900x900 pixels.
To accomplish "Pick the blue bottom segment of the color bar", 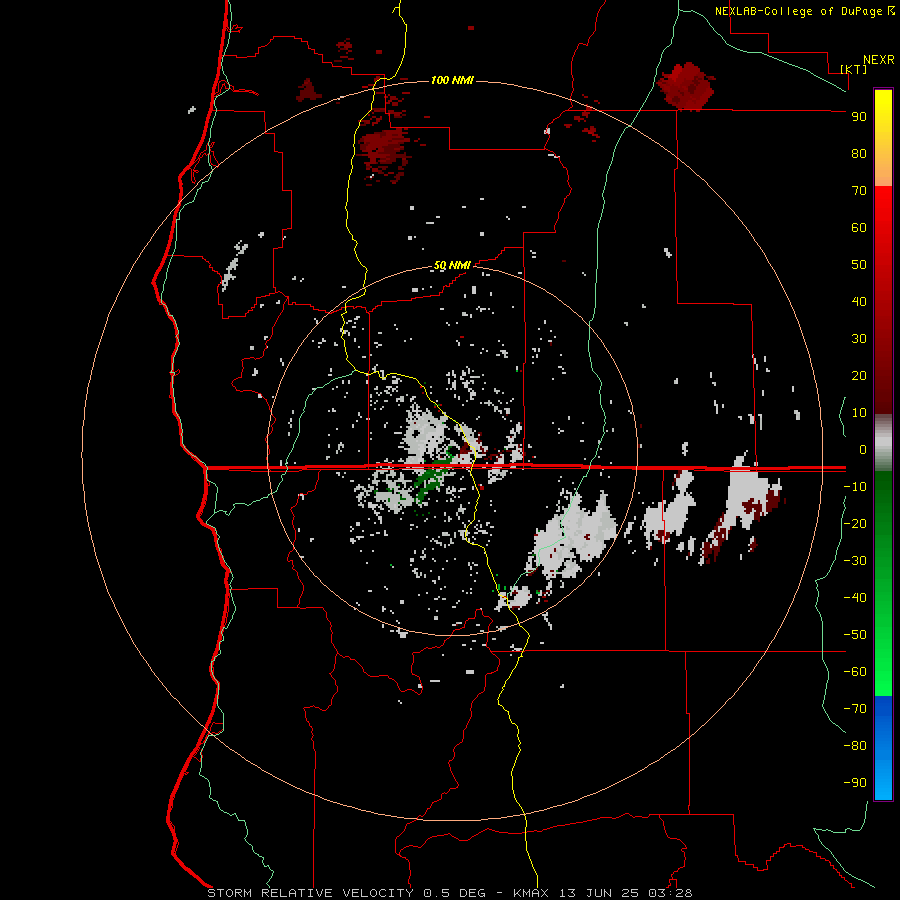I will coord(883,748).
